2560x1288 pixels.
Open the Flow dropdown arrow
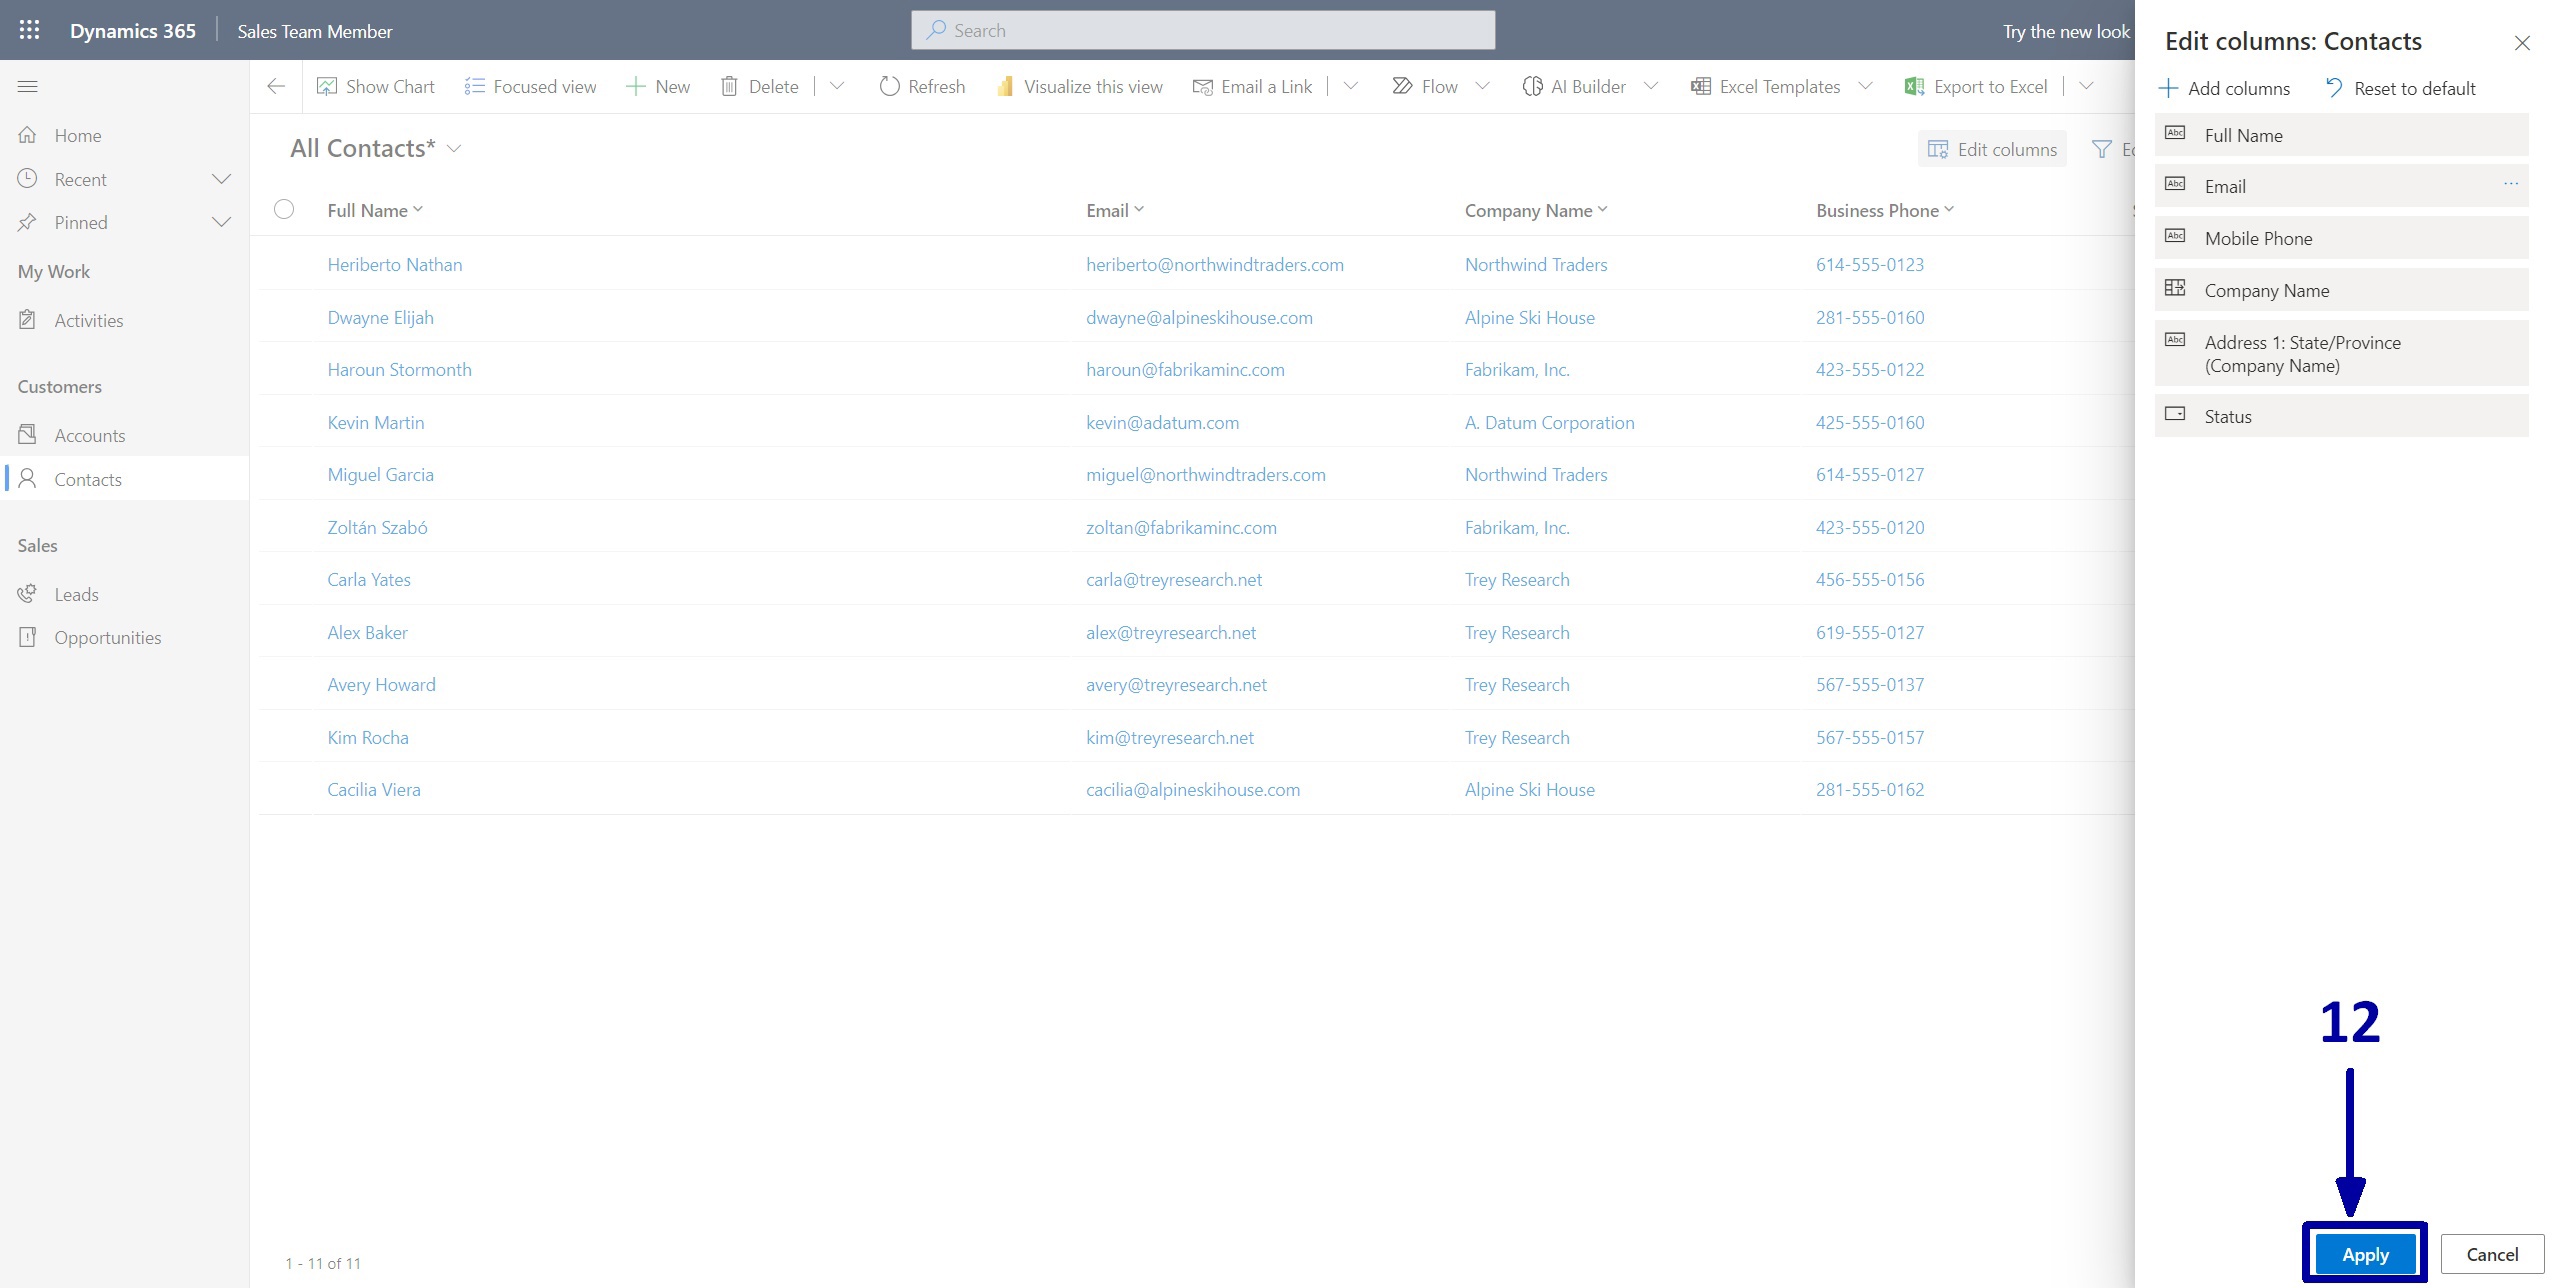(1483, 87)
